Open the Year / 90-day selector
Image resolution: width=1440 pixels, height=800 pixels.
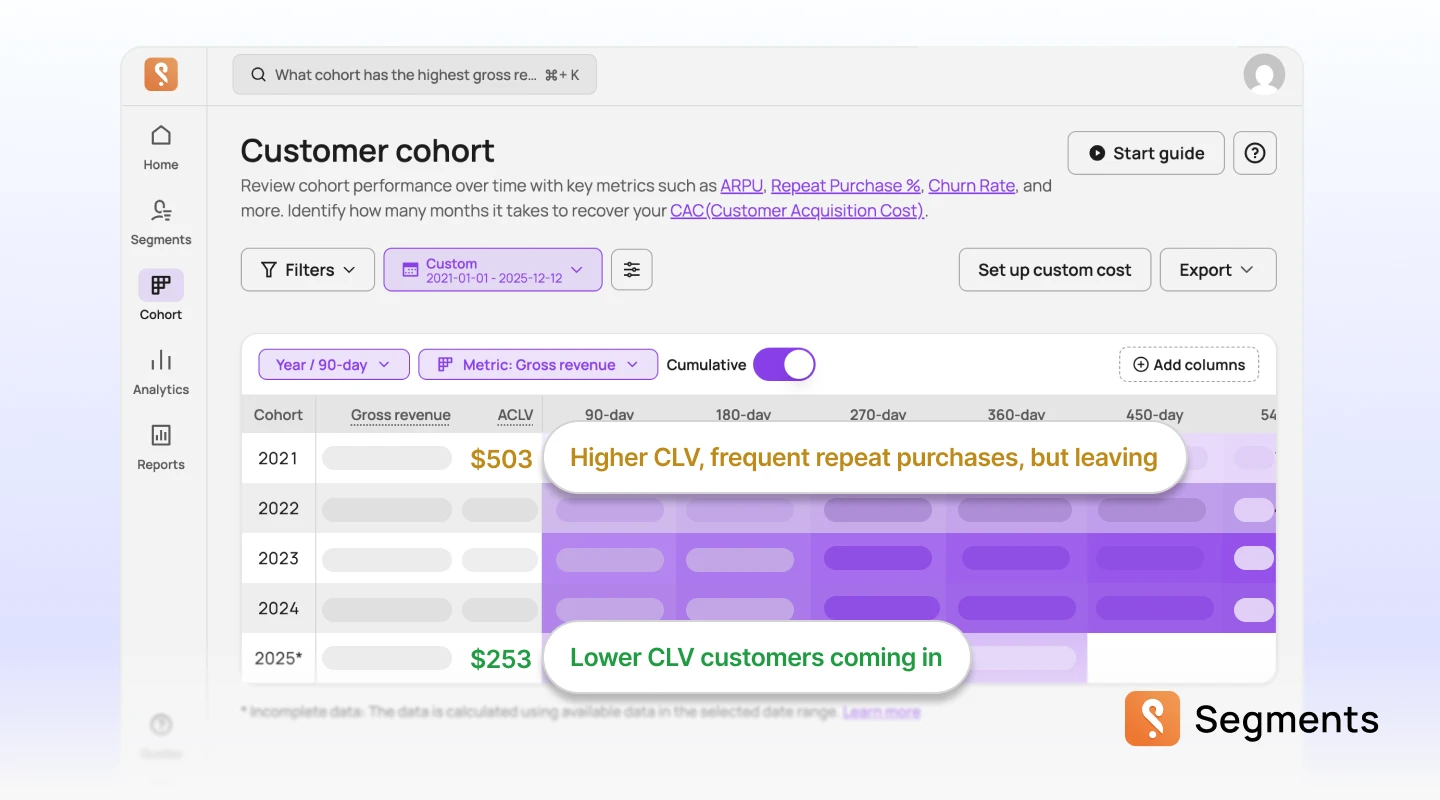(x=333, y=364)
